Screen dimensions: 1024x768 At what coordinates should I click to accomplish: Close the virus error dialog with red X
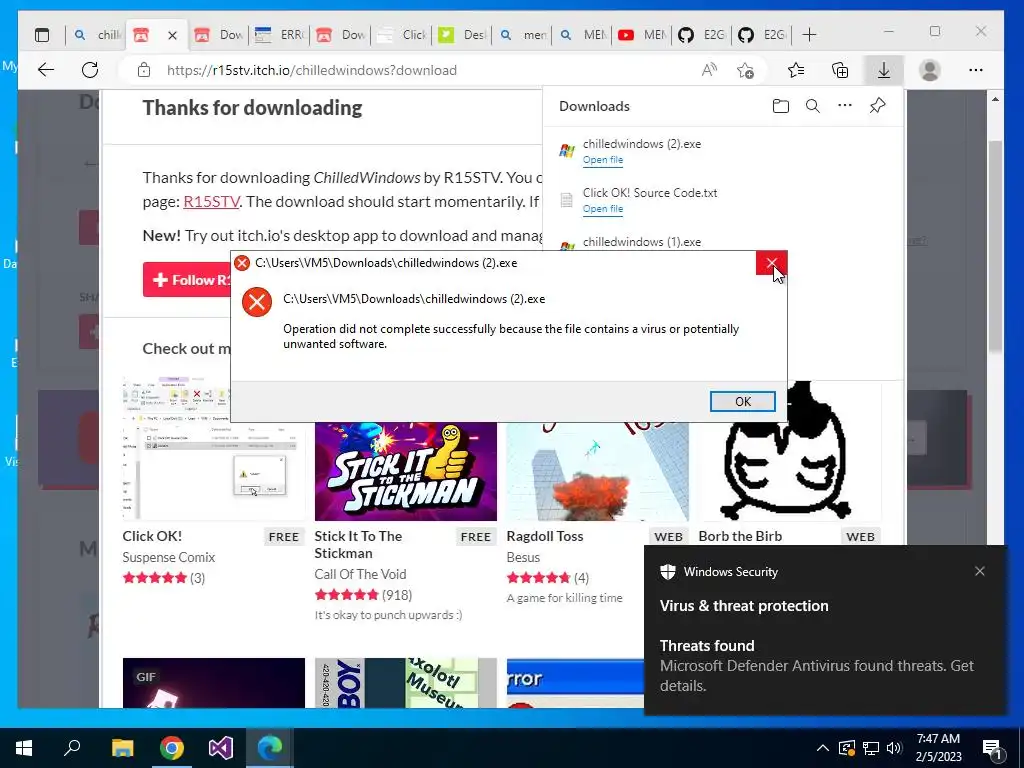tap(771, 263)
